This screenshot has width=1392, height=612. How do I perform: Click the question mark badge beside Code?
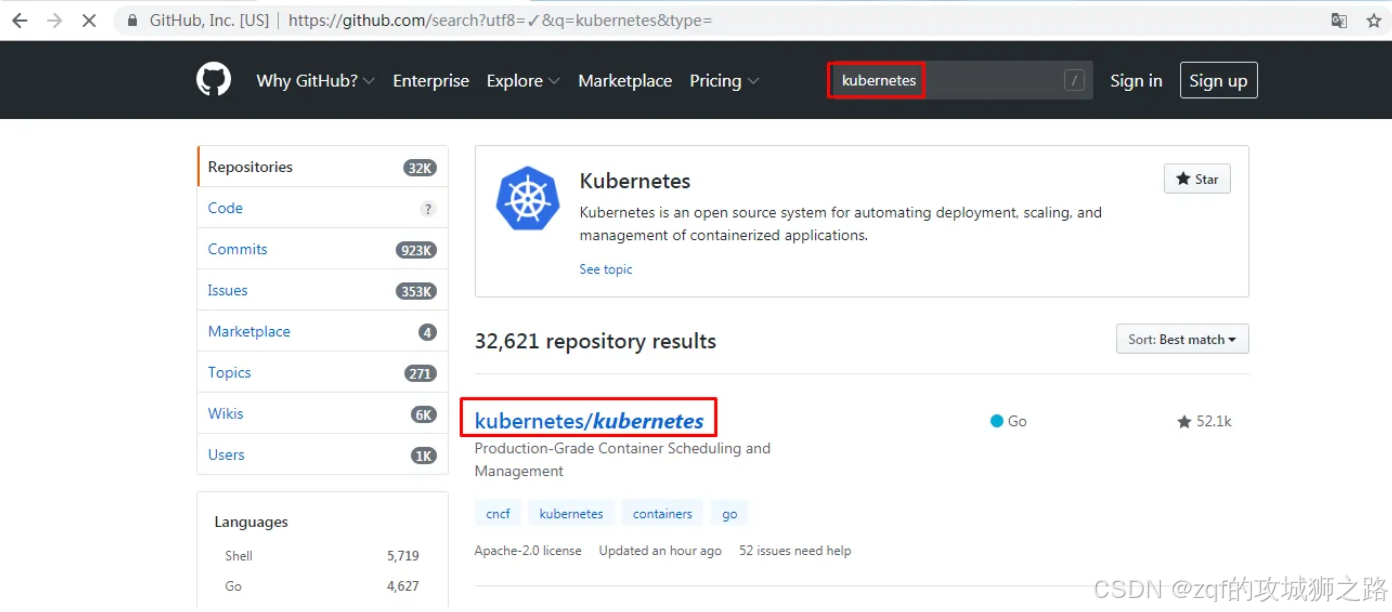(428, 209)
